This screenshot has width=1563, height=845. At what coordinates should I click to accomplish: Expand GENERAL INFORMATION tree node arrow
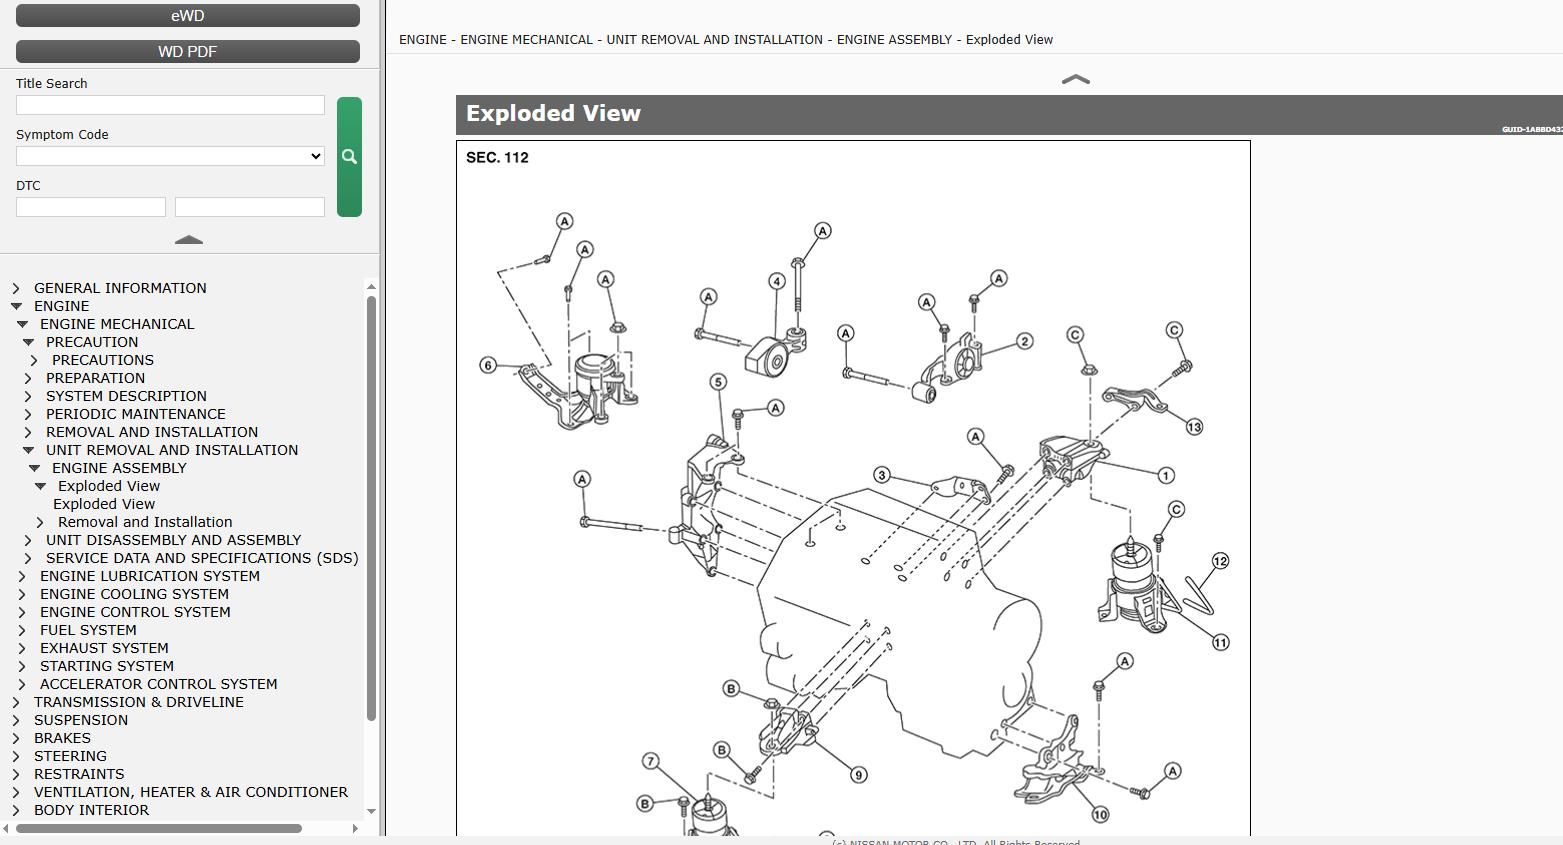point(16,288)
